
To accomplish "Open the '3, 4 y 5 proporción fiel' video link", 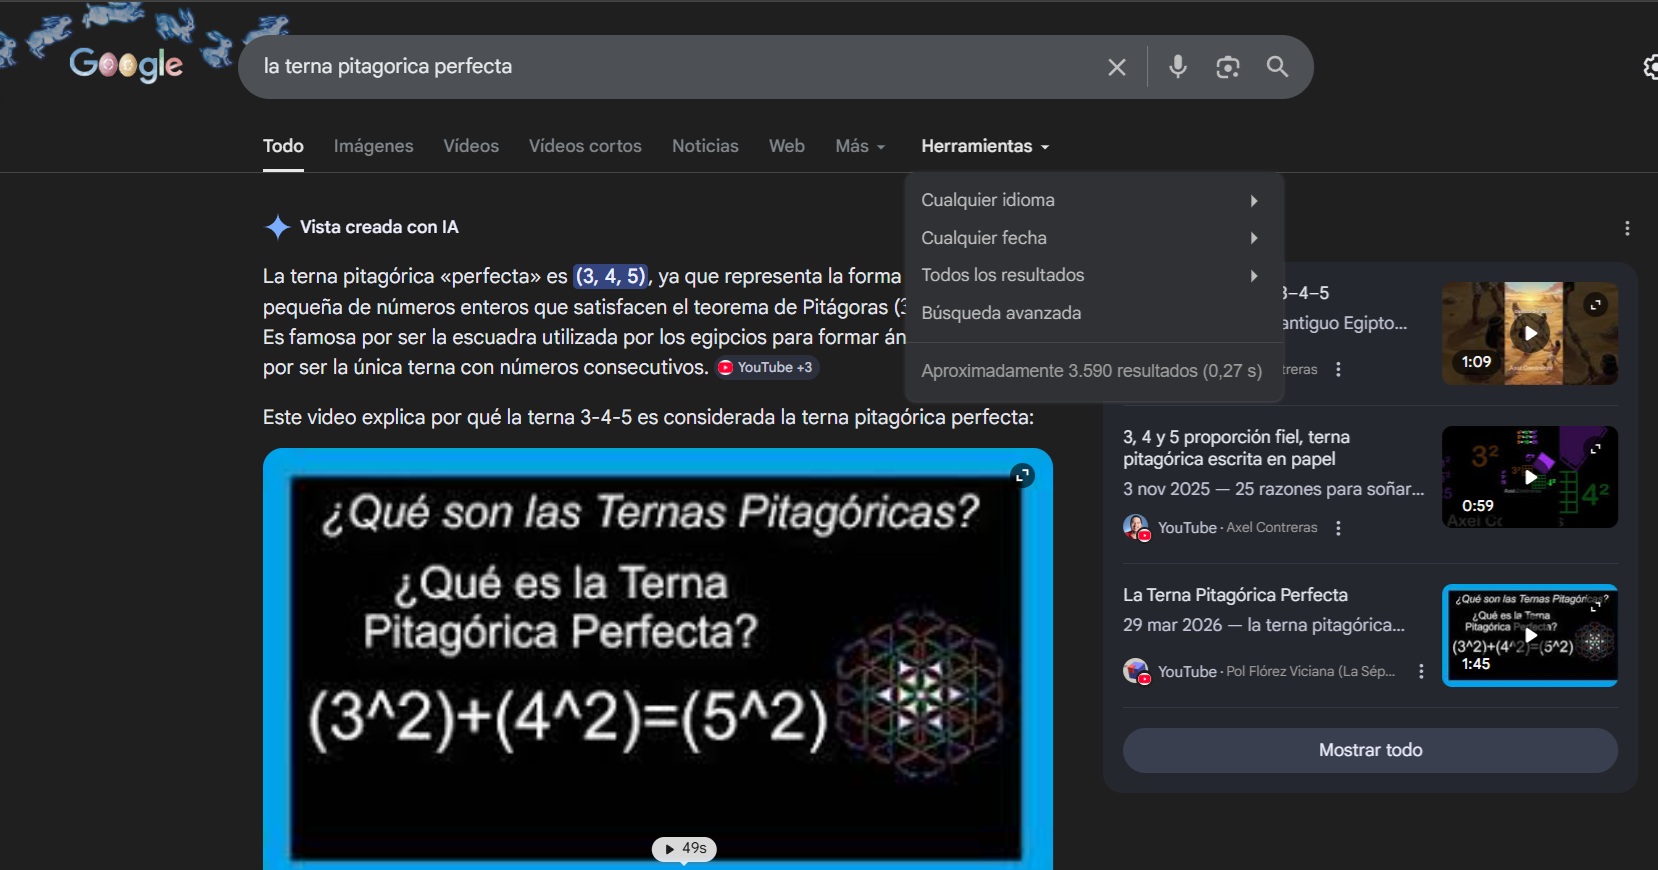I will tap(1236, 448).
